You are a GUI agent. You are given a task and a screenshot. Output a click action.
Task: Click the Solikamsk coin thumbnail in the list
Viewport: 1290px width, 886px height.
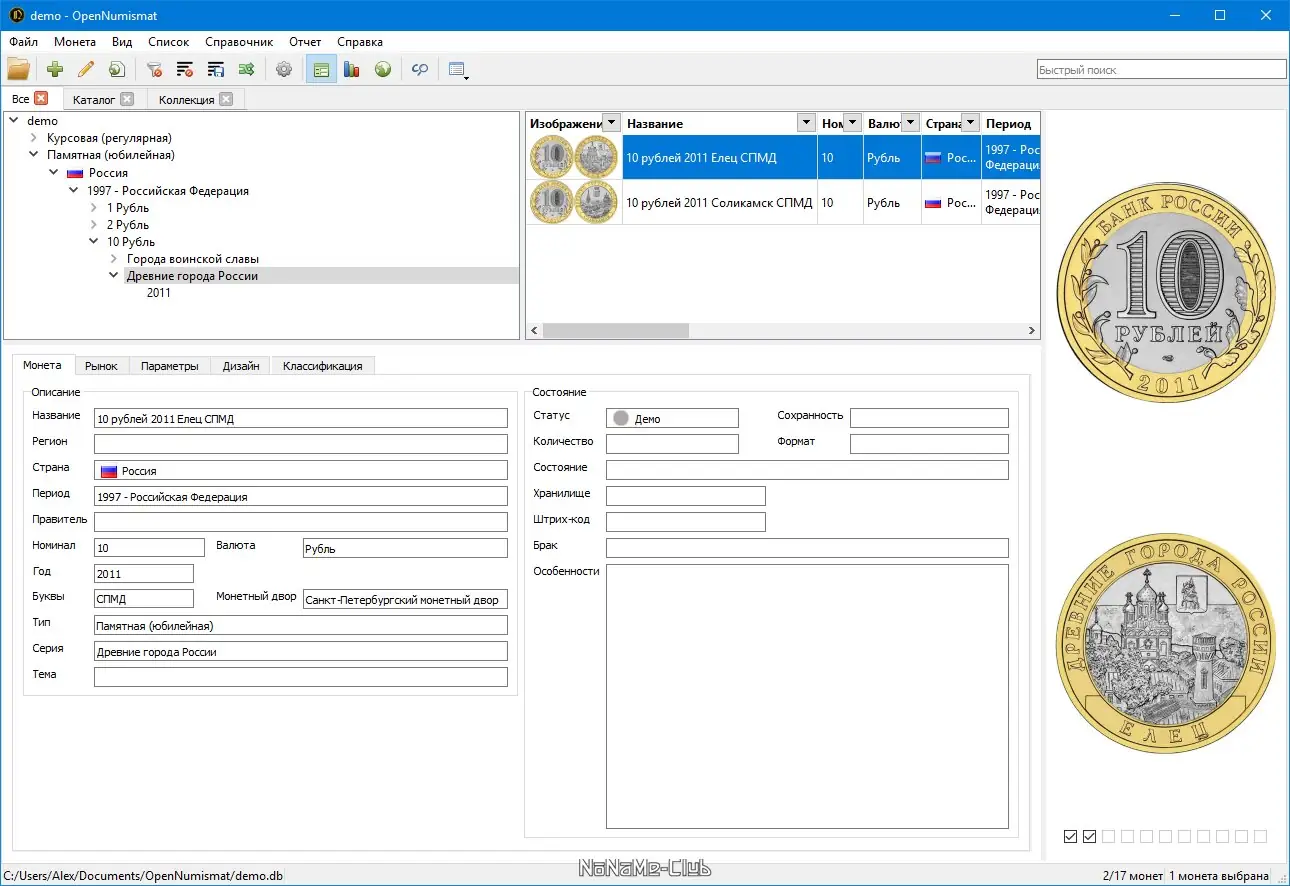(574, 202)
